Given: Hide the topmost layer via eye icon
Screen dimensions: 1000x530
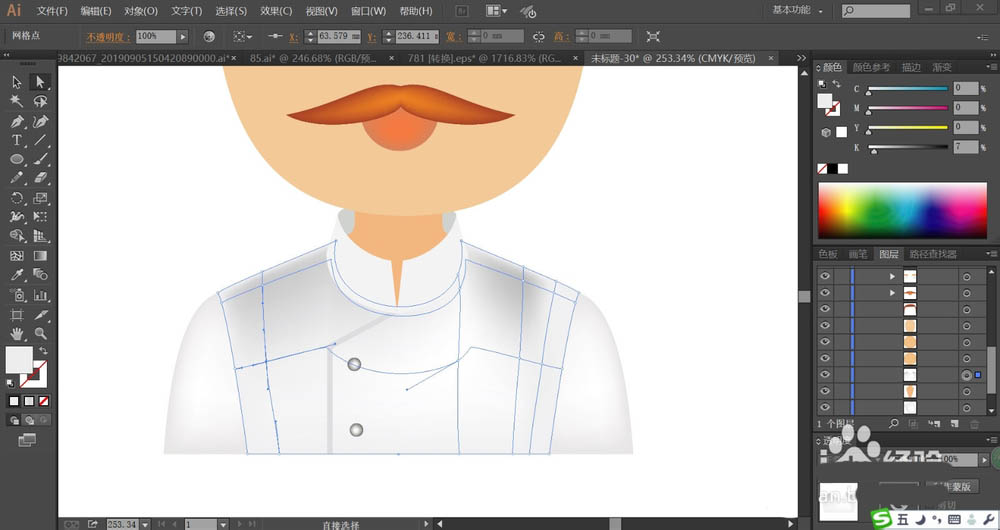Looking at the screenshot, I should [825, 276].
